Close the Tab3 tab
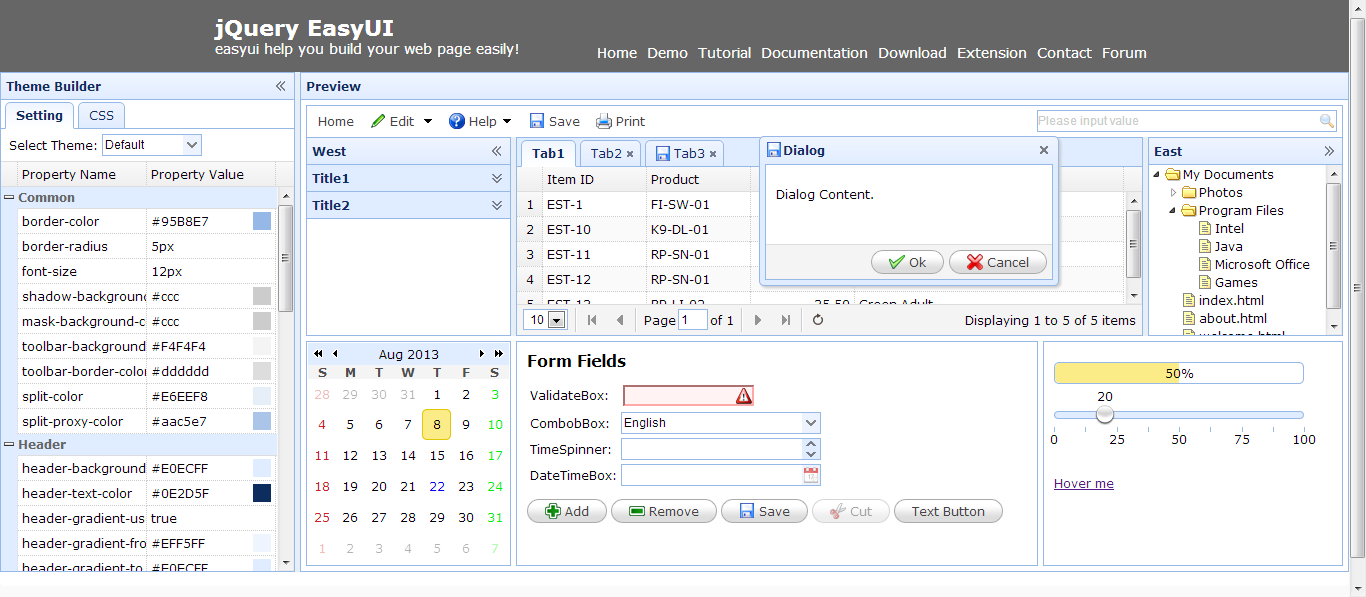Viewport: 1366px width, 597px height. tap(713, 154)
